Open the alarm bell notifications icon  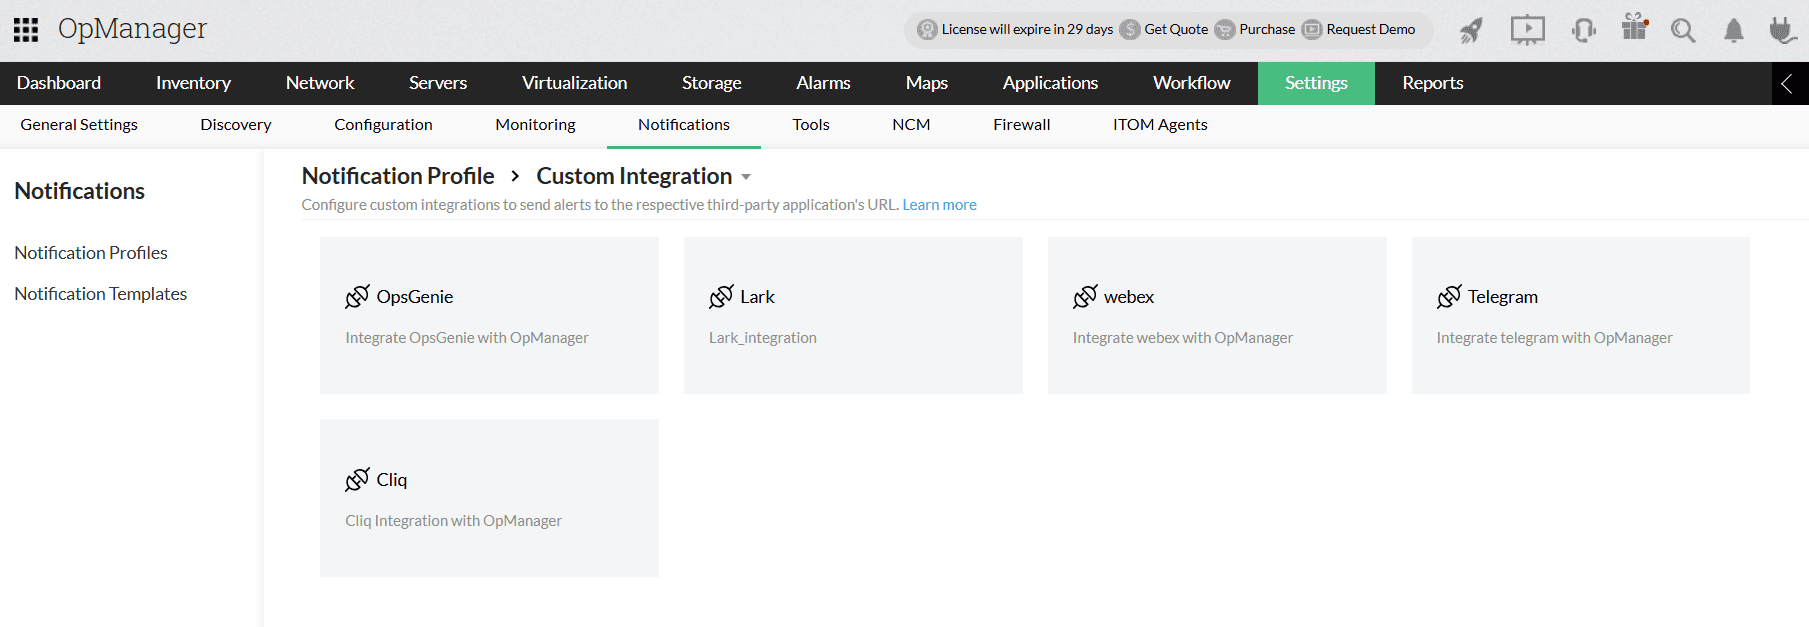(1734, 30)
